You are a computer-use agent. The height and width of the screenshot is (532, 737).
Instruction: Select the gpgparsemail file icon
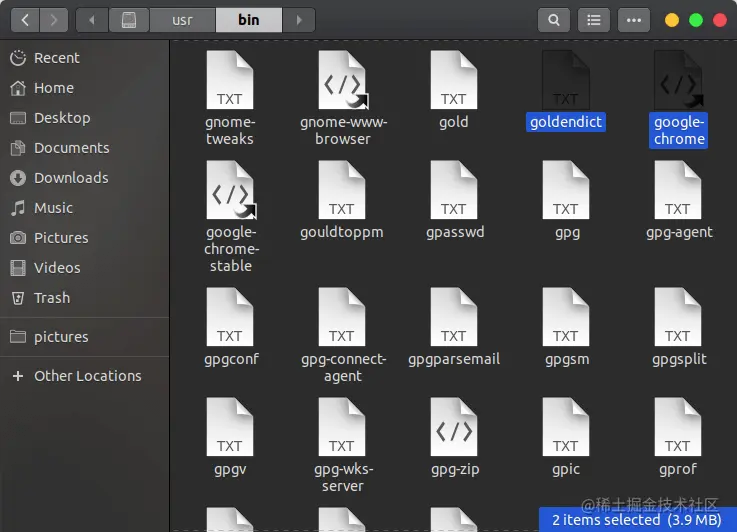point(454,317)
